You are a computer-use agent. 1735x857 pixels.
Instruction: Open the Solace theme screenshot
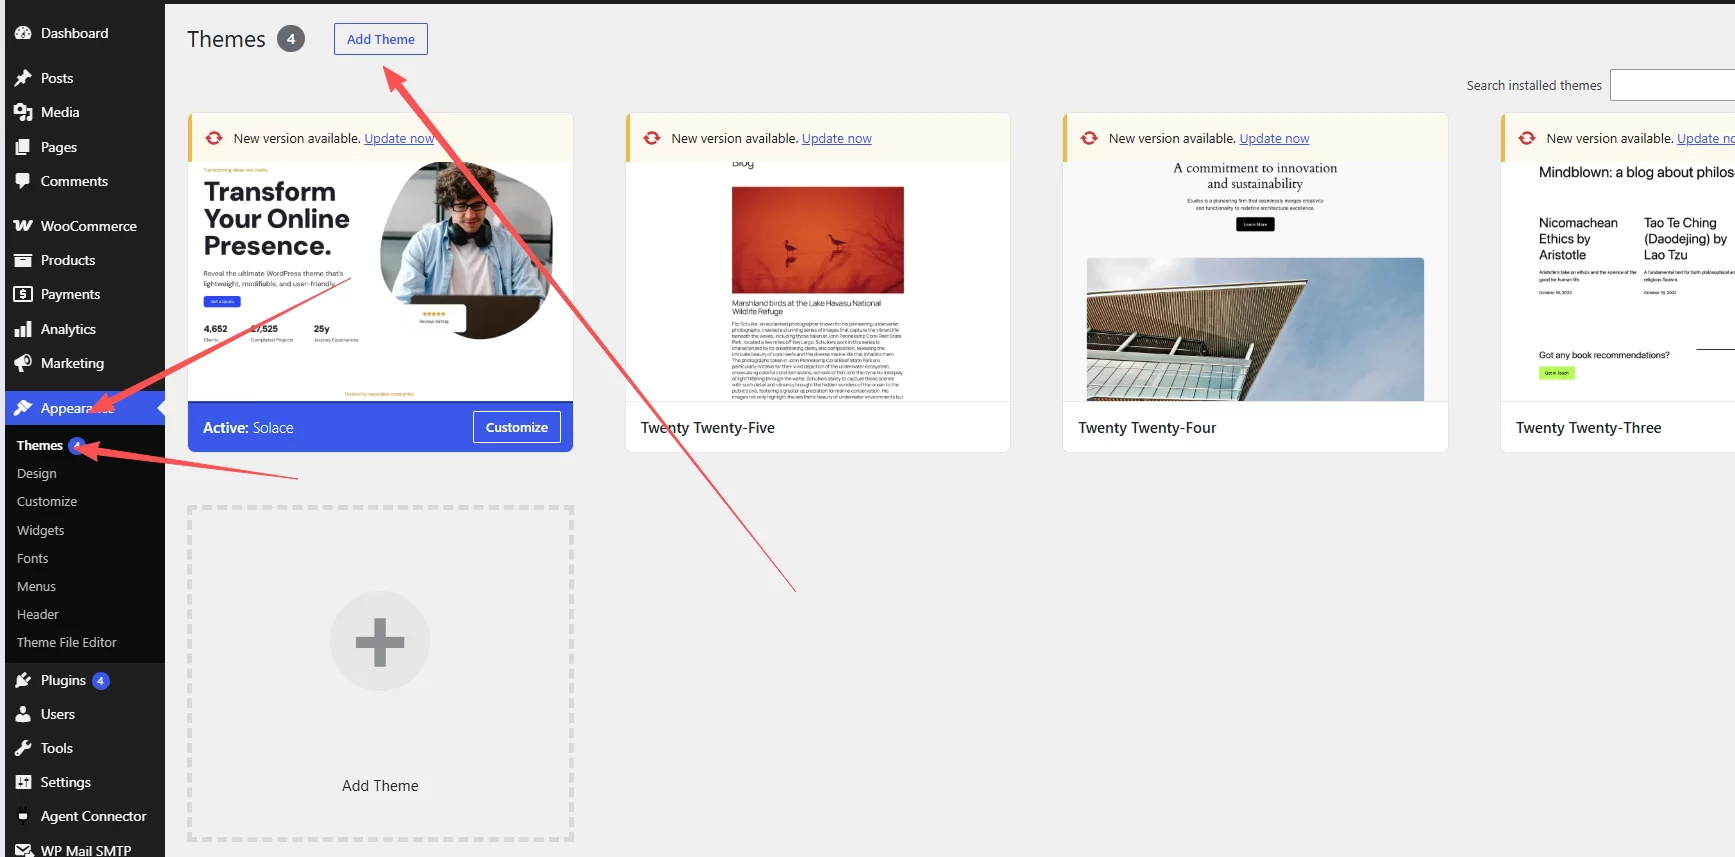(x=380, y=282)
